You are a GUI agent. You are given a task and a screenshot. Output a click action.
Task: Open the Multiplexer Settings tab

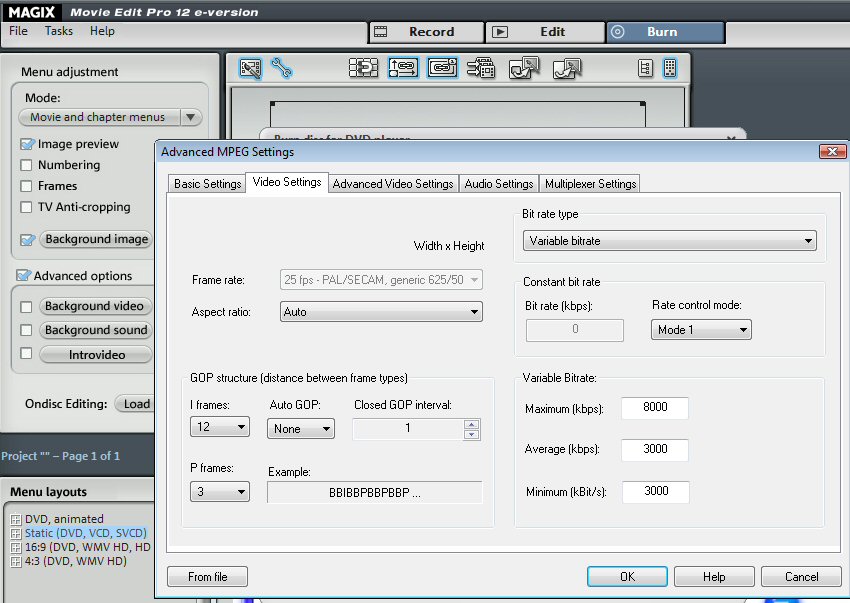[x=590, y=184]
